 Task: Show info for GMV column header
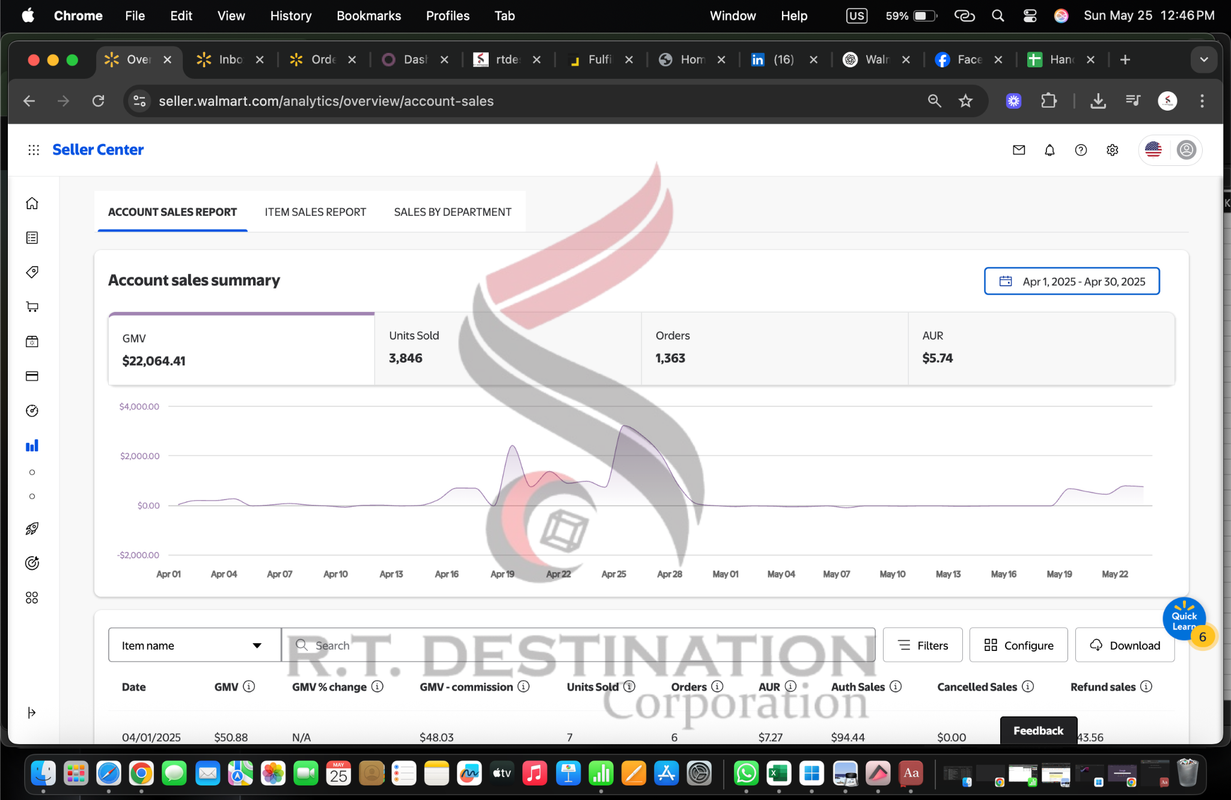(249, 687)
